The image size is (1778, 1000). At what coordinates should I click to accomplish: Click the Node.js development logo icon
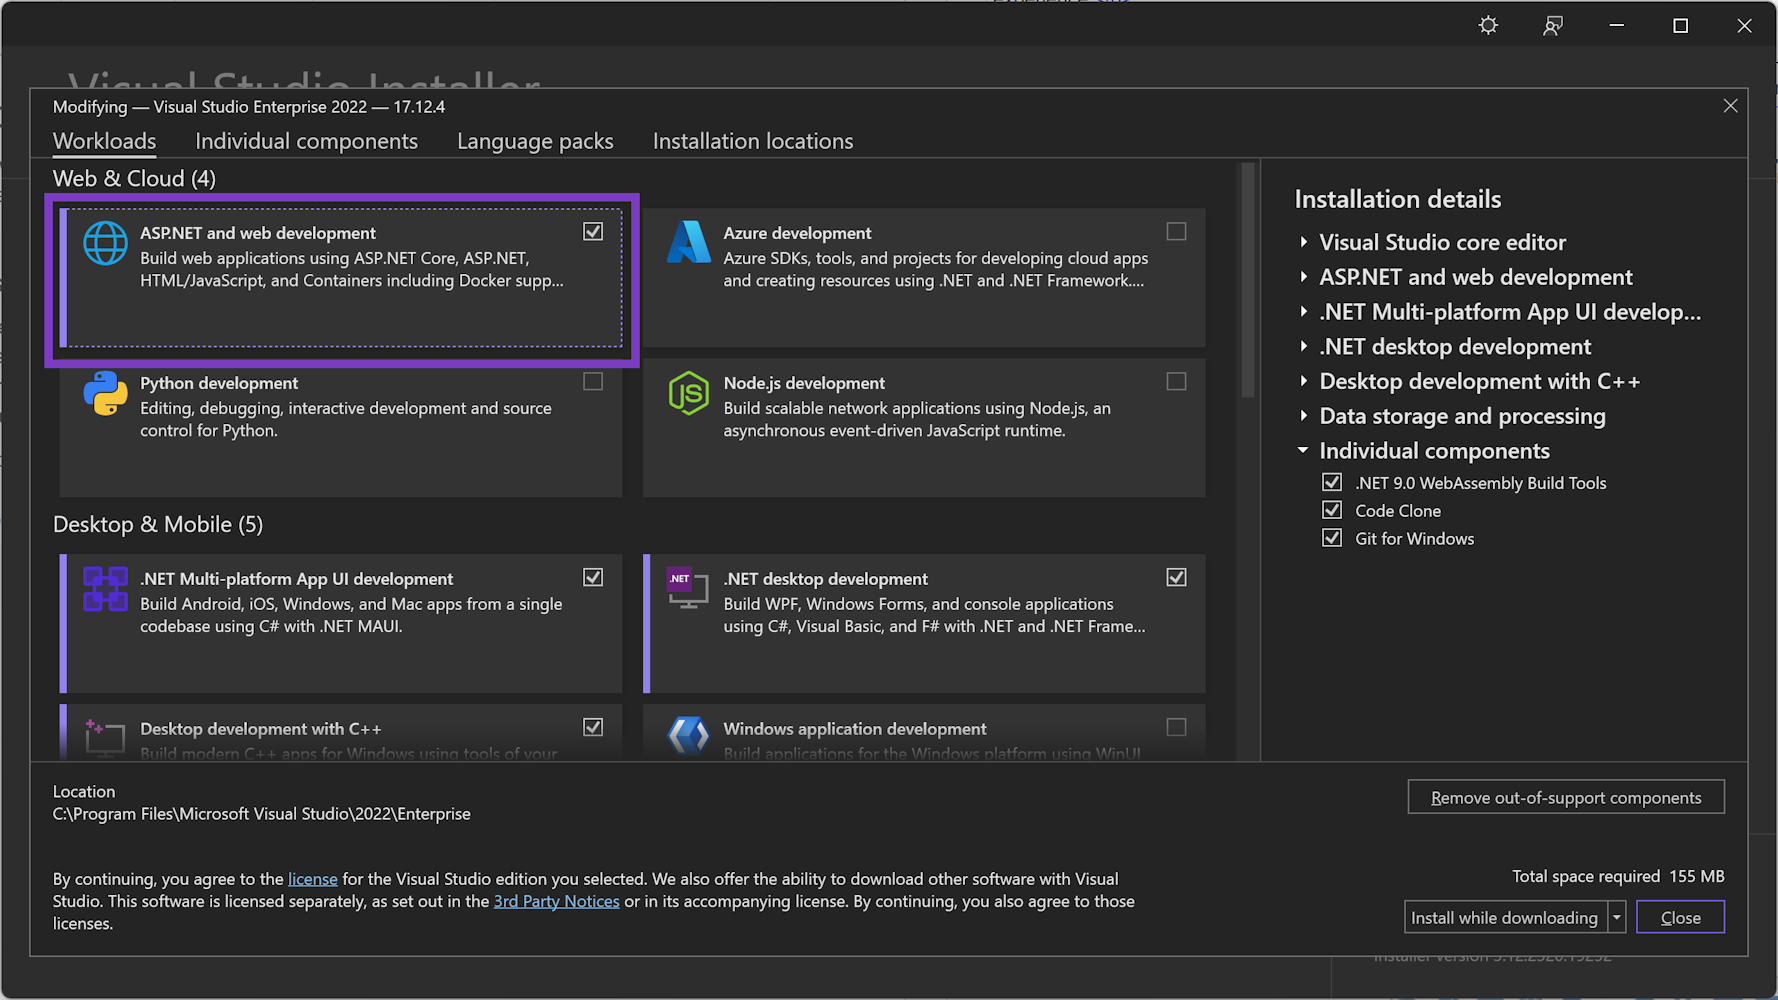point(688,393)
